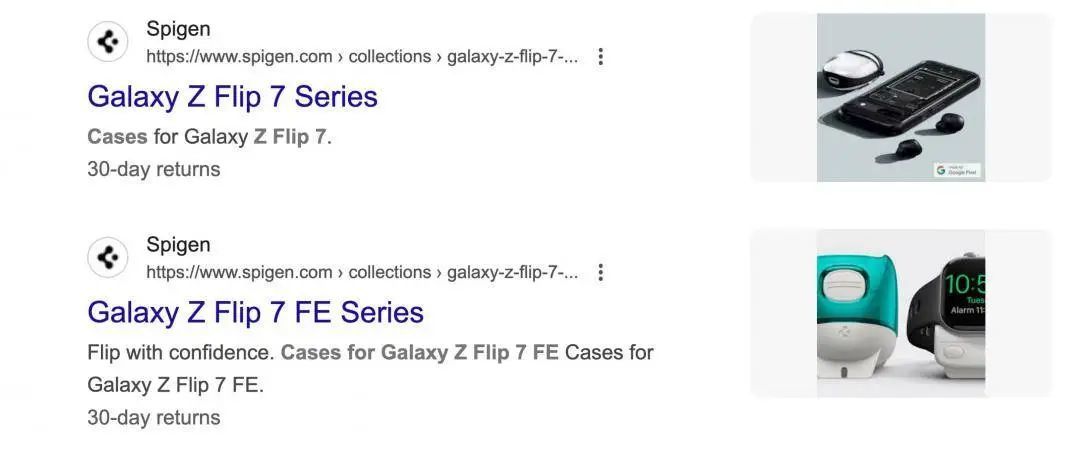Open the "Galaxy Z Flip 7 FE Series" title link
This screenshot has width=1080, height=455.
pos(255,313)
